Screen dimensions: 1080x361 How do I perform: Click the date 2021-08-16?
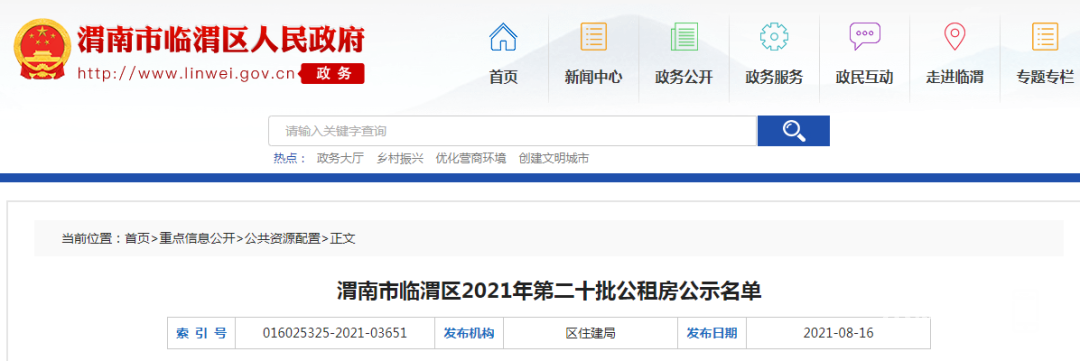[x=838, y=333]
